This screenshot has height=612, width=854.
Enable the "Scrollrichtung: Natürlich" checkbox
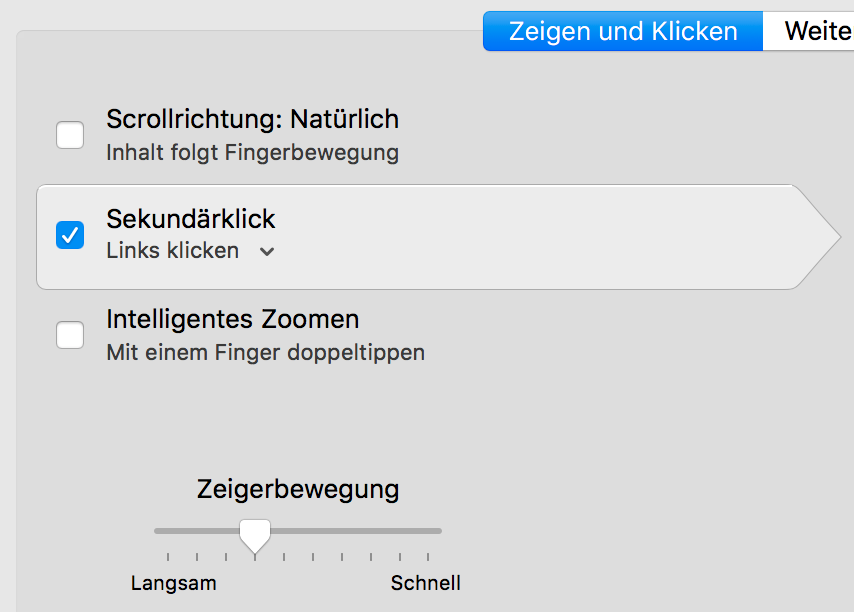click(x=70, y=134)
